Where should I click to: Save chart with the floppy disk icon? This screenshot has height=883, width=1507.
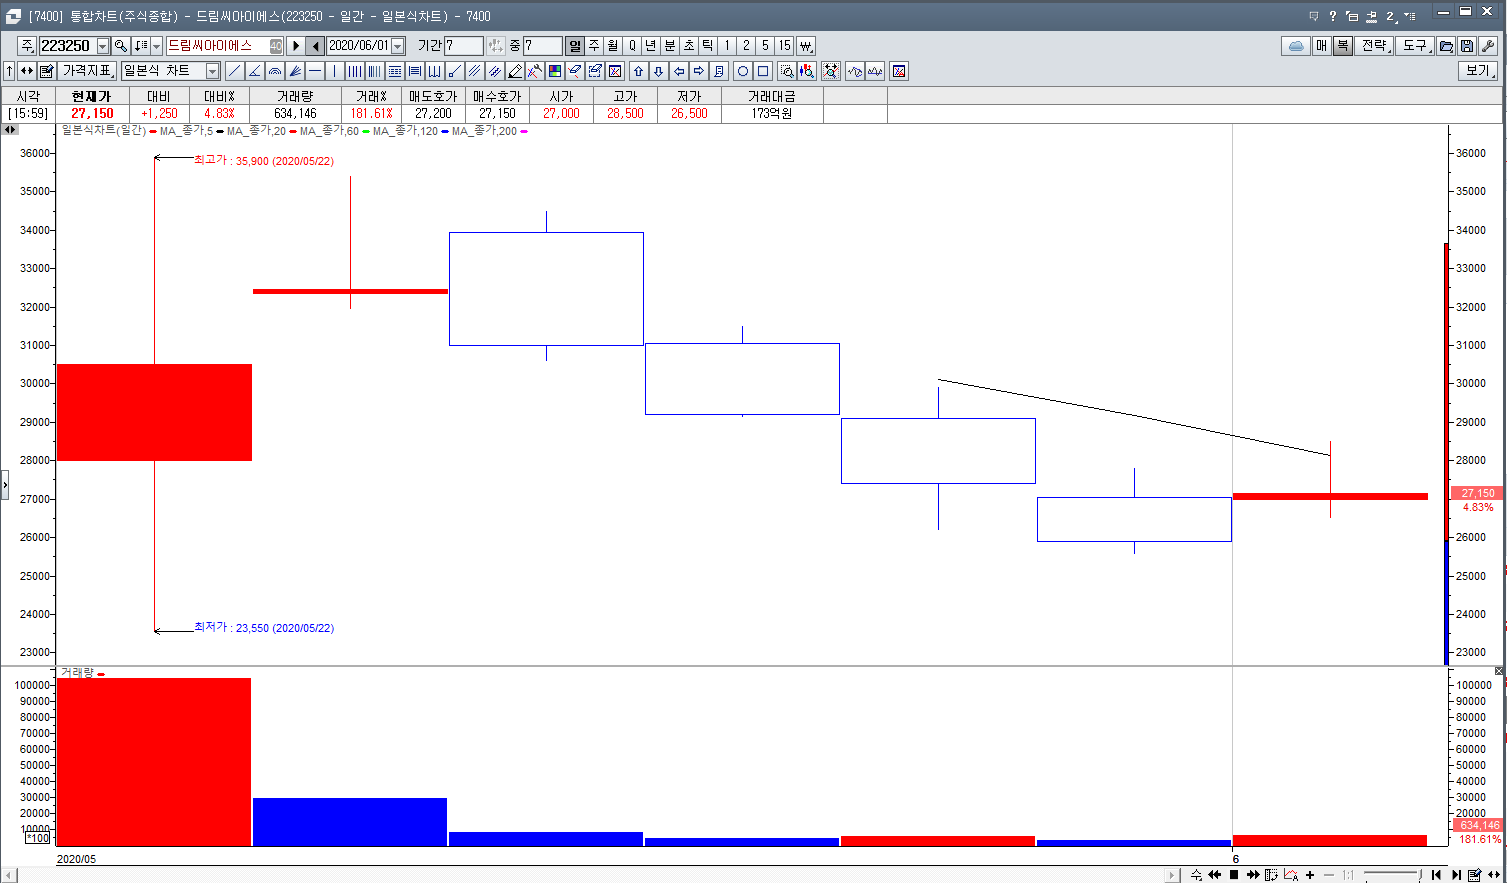pyautogui.click(x=1466, y=46)
